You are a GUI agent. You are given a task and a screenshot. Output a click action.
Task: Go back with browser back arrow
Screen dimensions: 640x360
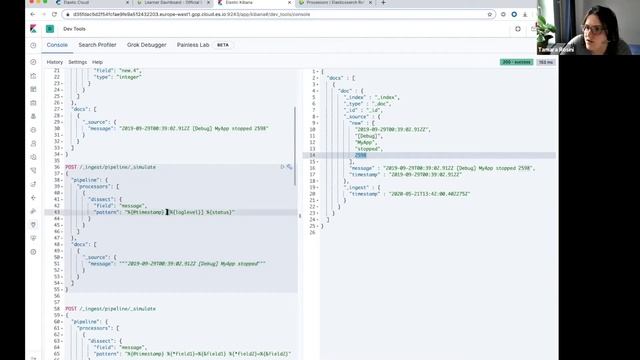[x=33, y=14]
